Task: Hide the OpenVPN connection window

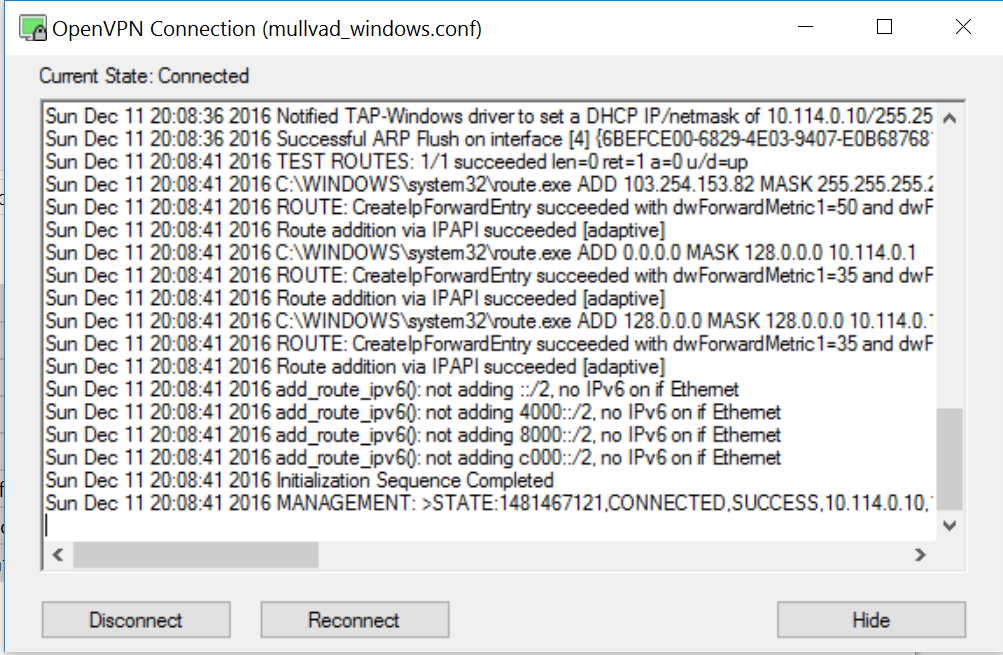Action: pos(870,620)
